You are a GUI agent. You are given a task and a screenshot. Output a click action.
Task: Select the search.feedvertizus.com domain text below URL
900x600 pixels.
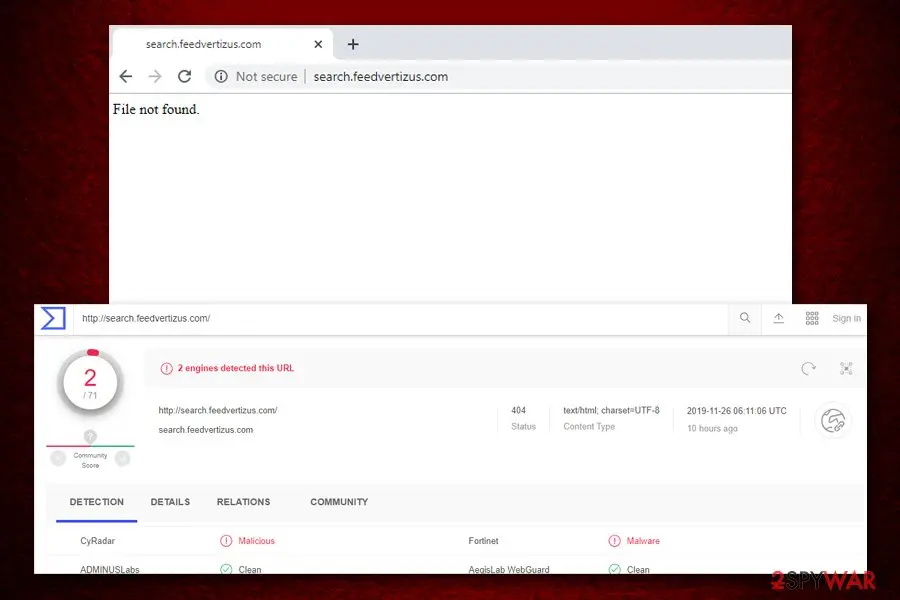205,429
